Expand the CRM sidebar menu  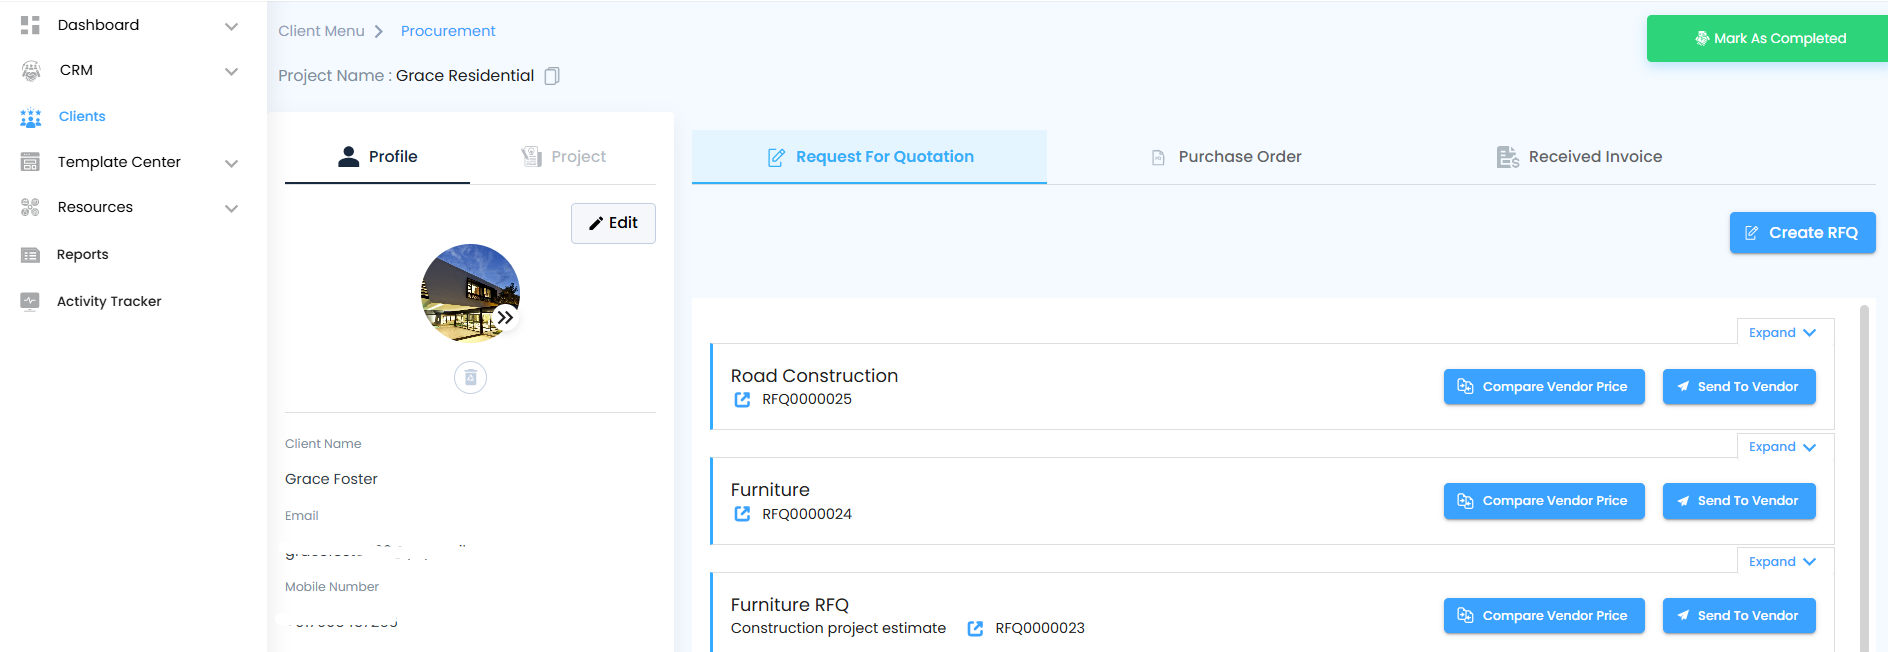[x=231, y=71]
